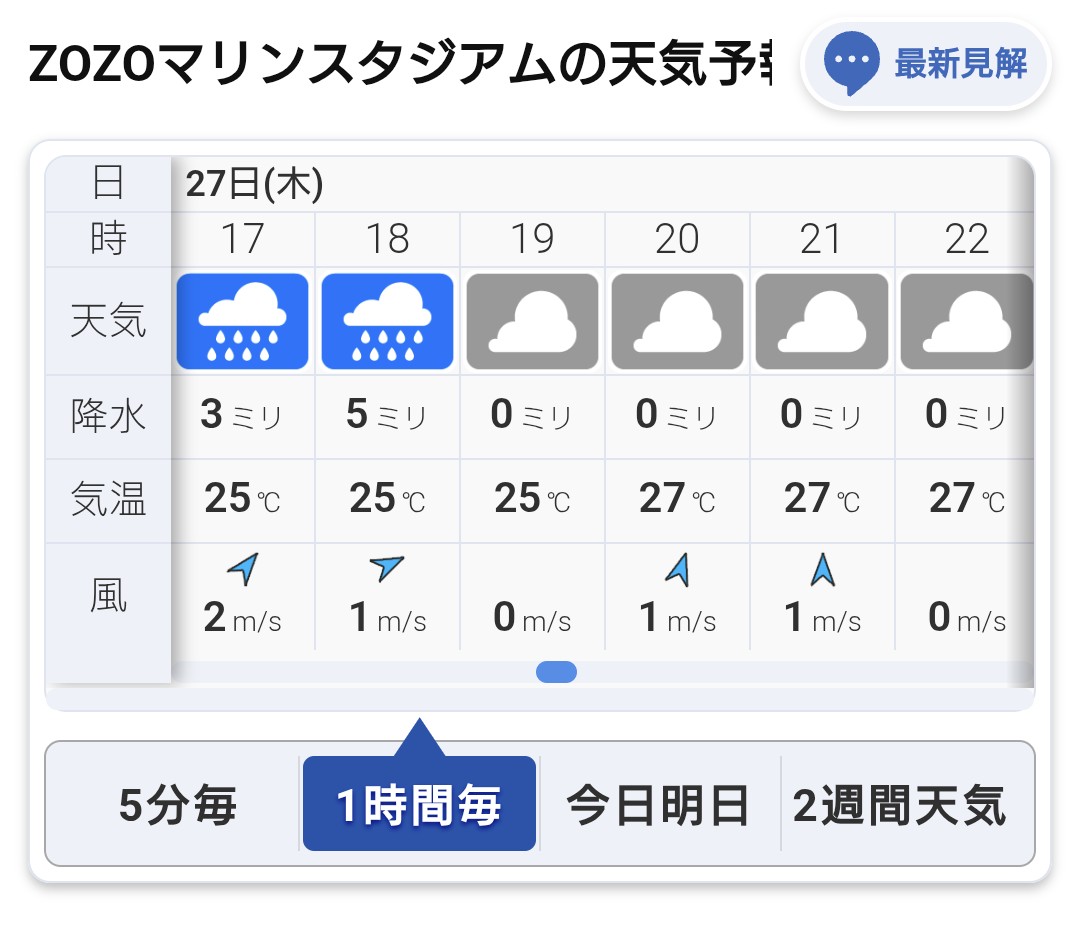Screen dimensions: 1080x935
Task: Click the 27日(木) date header
Action: tap(253, 184)
